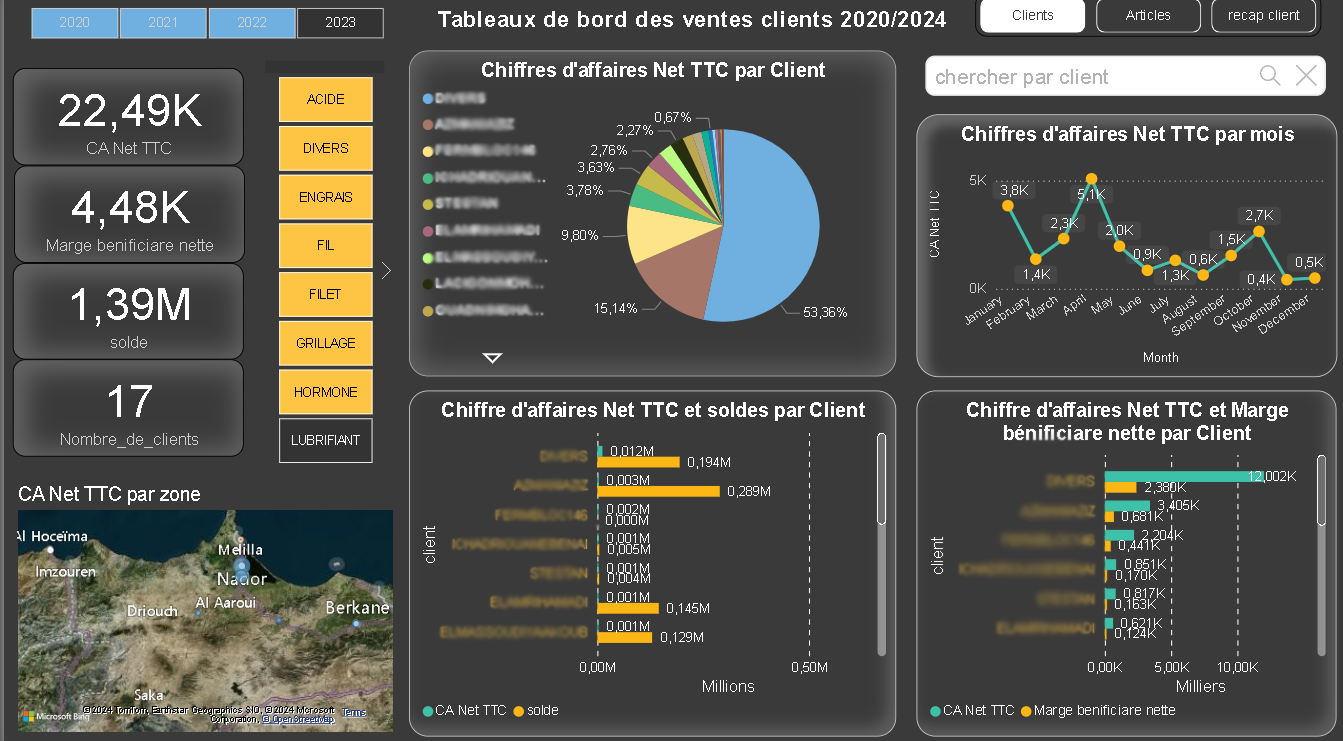This screenshot has width=1343, height=741.
Task: Click the 'CA Net TTC par zone' map title
Action: (109, 494)
